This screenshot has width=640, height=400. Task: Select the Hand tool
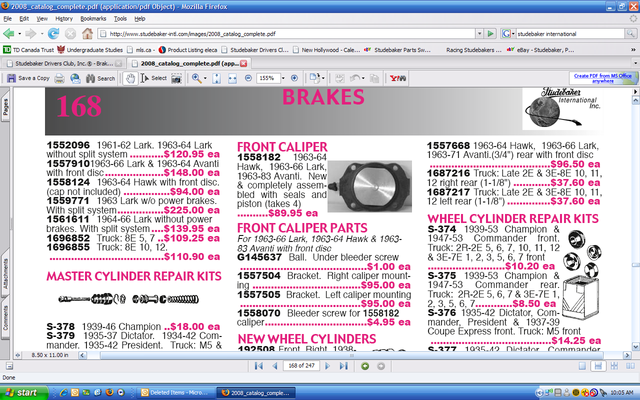point(130,78)
